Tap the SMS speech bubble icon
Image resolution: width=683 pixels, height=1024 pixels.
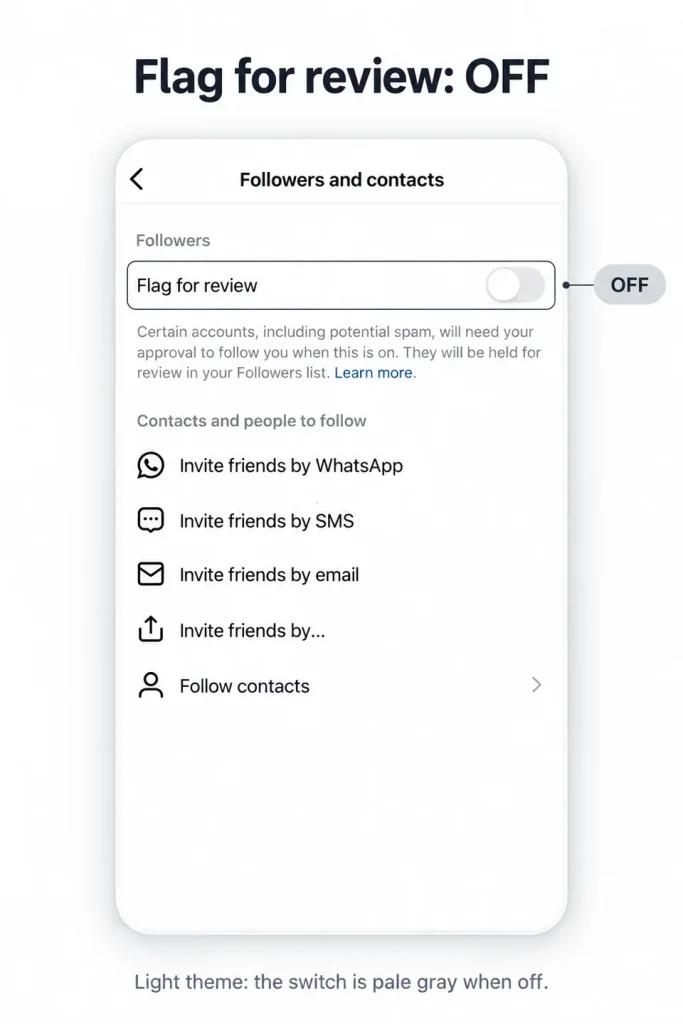click(x=151, y=520)
